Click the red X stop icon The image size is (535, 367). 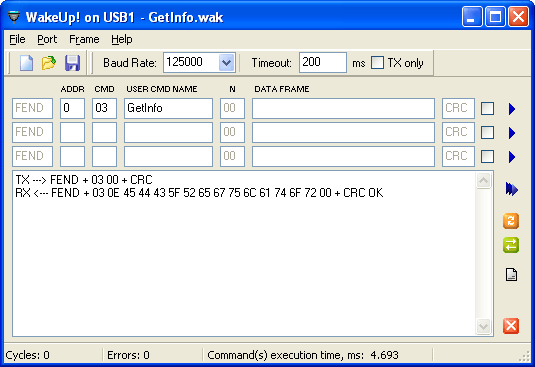(511, 326)
